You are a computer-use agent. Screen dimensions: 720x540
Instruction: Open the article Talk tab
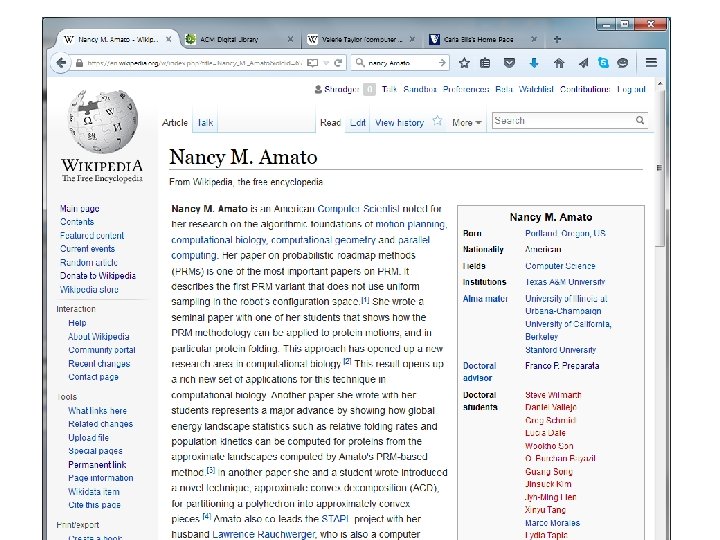coord(205,123)
